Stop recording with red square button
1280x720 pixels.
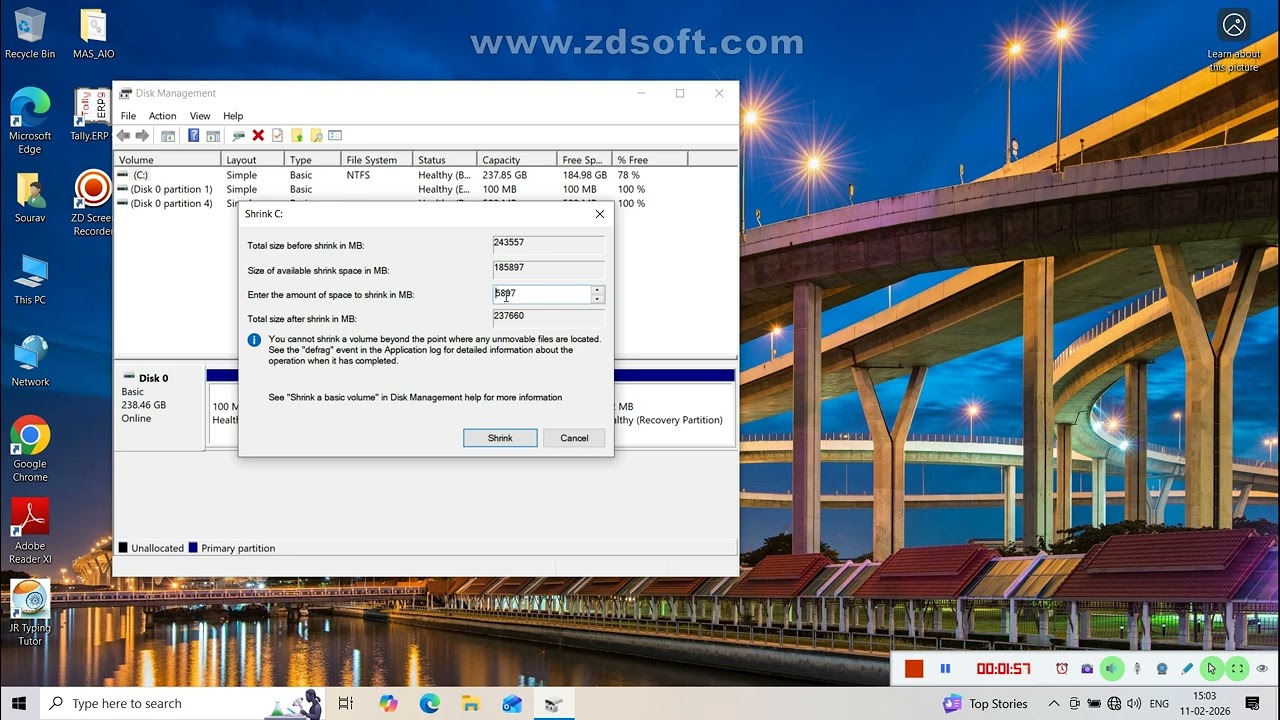pos(914,669)
